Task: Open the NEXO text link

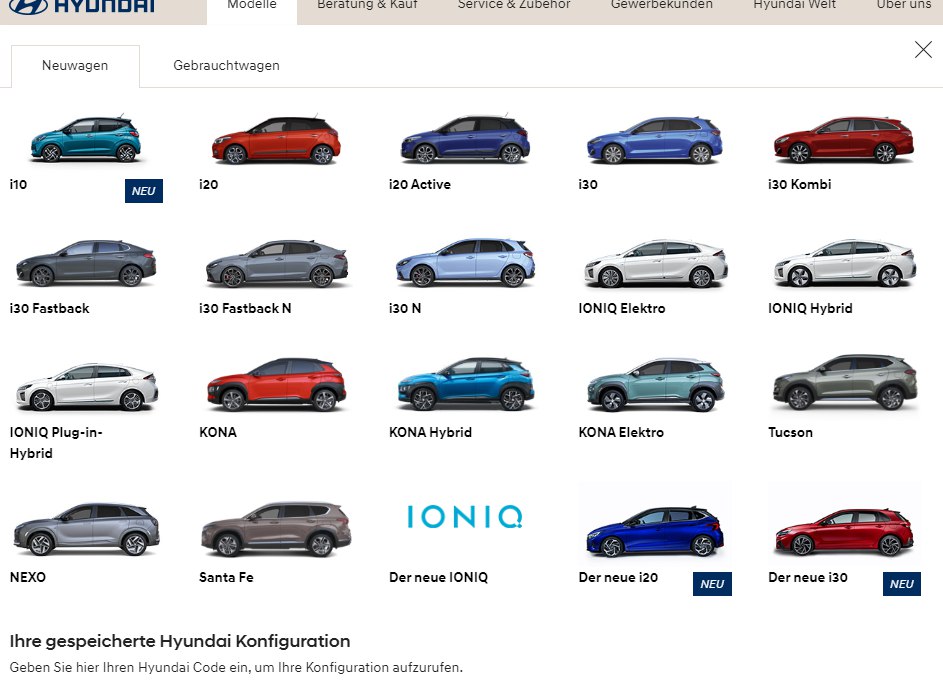Action: coord(28,577)
